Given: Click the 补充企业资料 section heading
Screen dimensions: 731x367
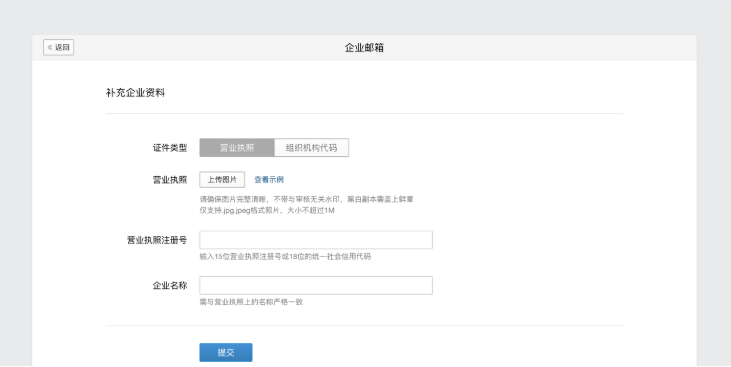Looking at the screenshot, I should [135, 93].
